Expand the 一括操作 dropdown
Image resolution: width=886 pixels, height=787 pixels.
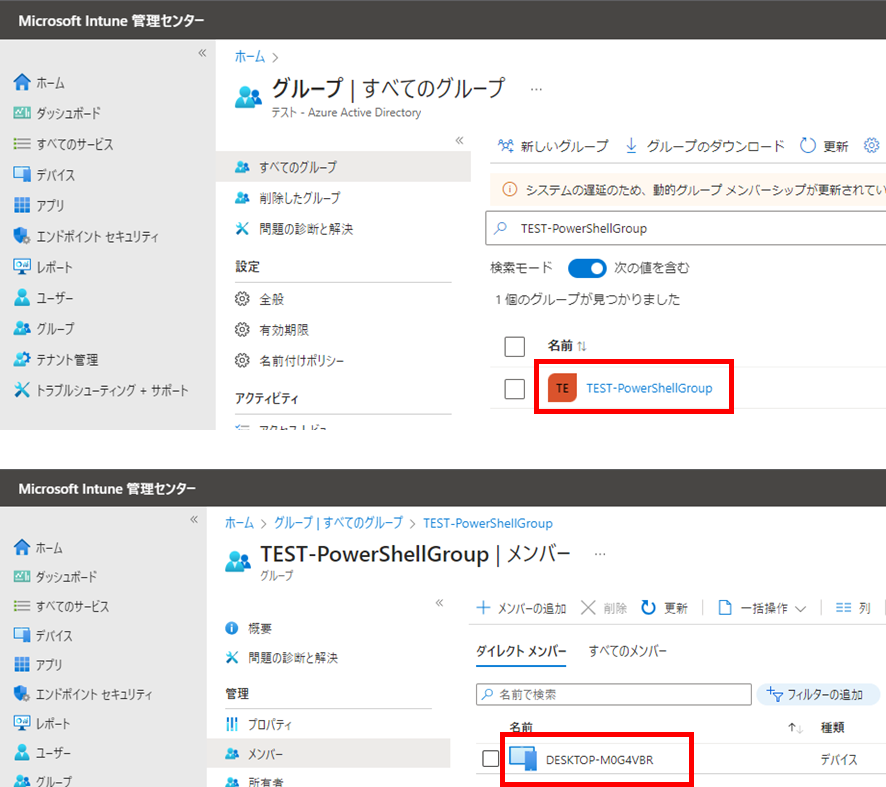pos(762,608)
